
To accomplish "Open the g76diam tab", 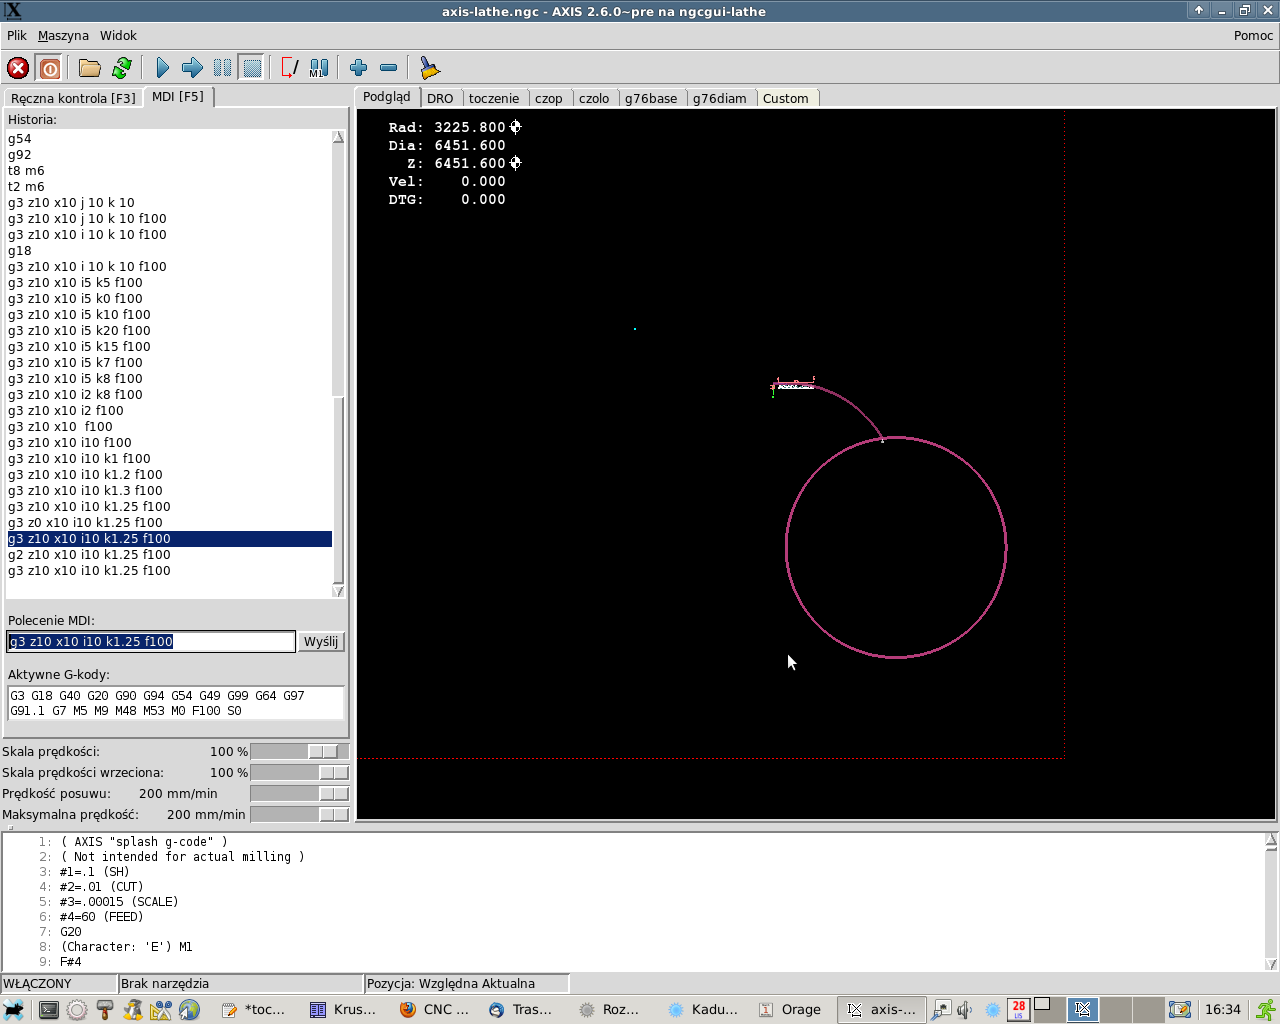I will pyautogui.click(x=720, y=98).
